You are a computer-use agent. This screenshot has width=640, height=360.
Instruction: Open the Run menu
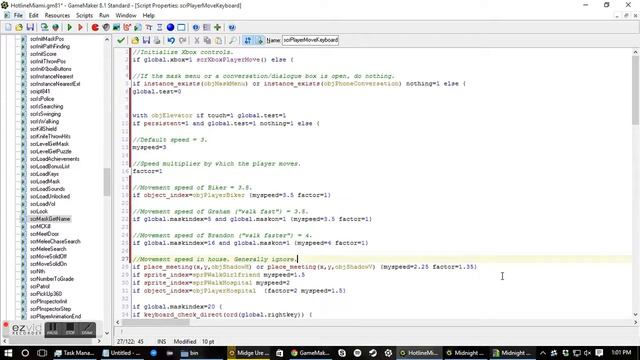pyautogui.click(x=104, y=16)
